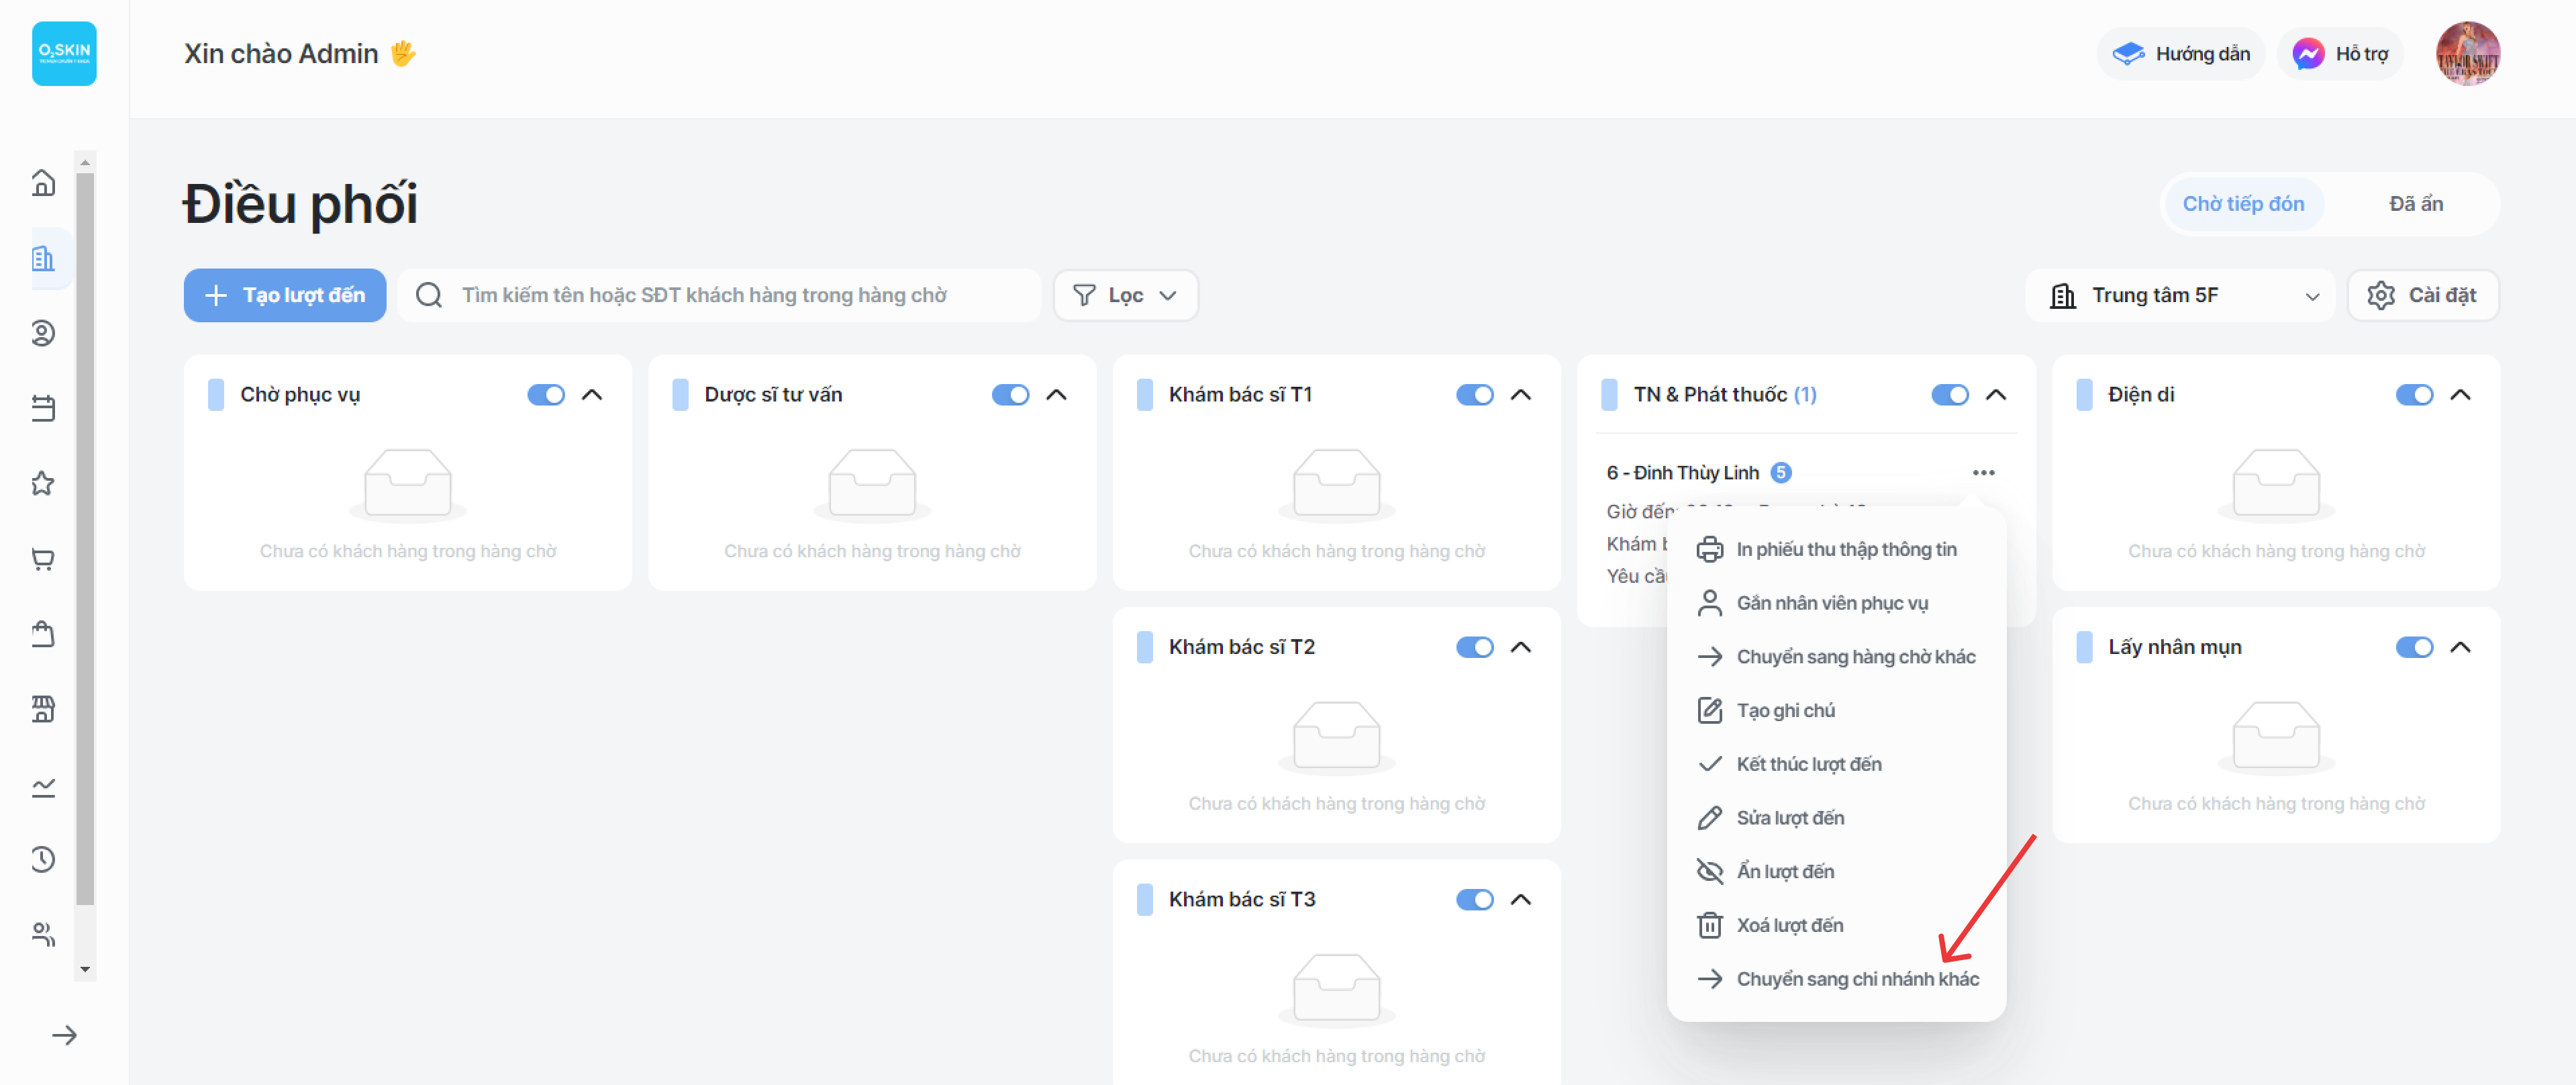Click the home icon in the sidebar
Image resolution: width=2576 pixels, height=1085 pixels.
coord(43,183)
